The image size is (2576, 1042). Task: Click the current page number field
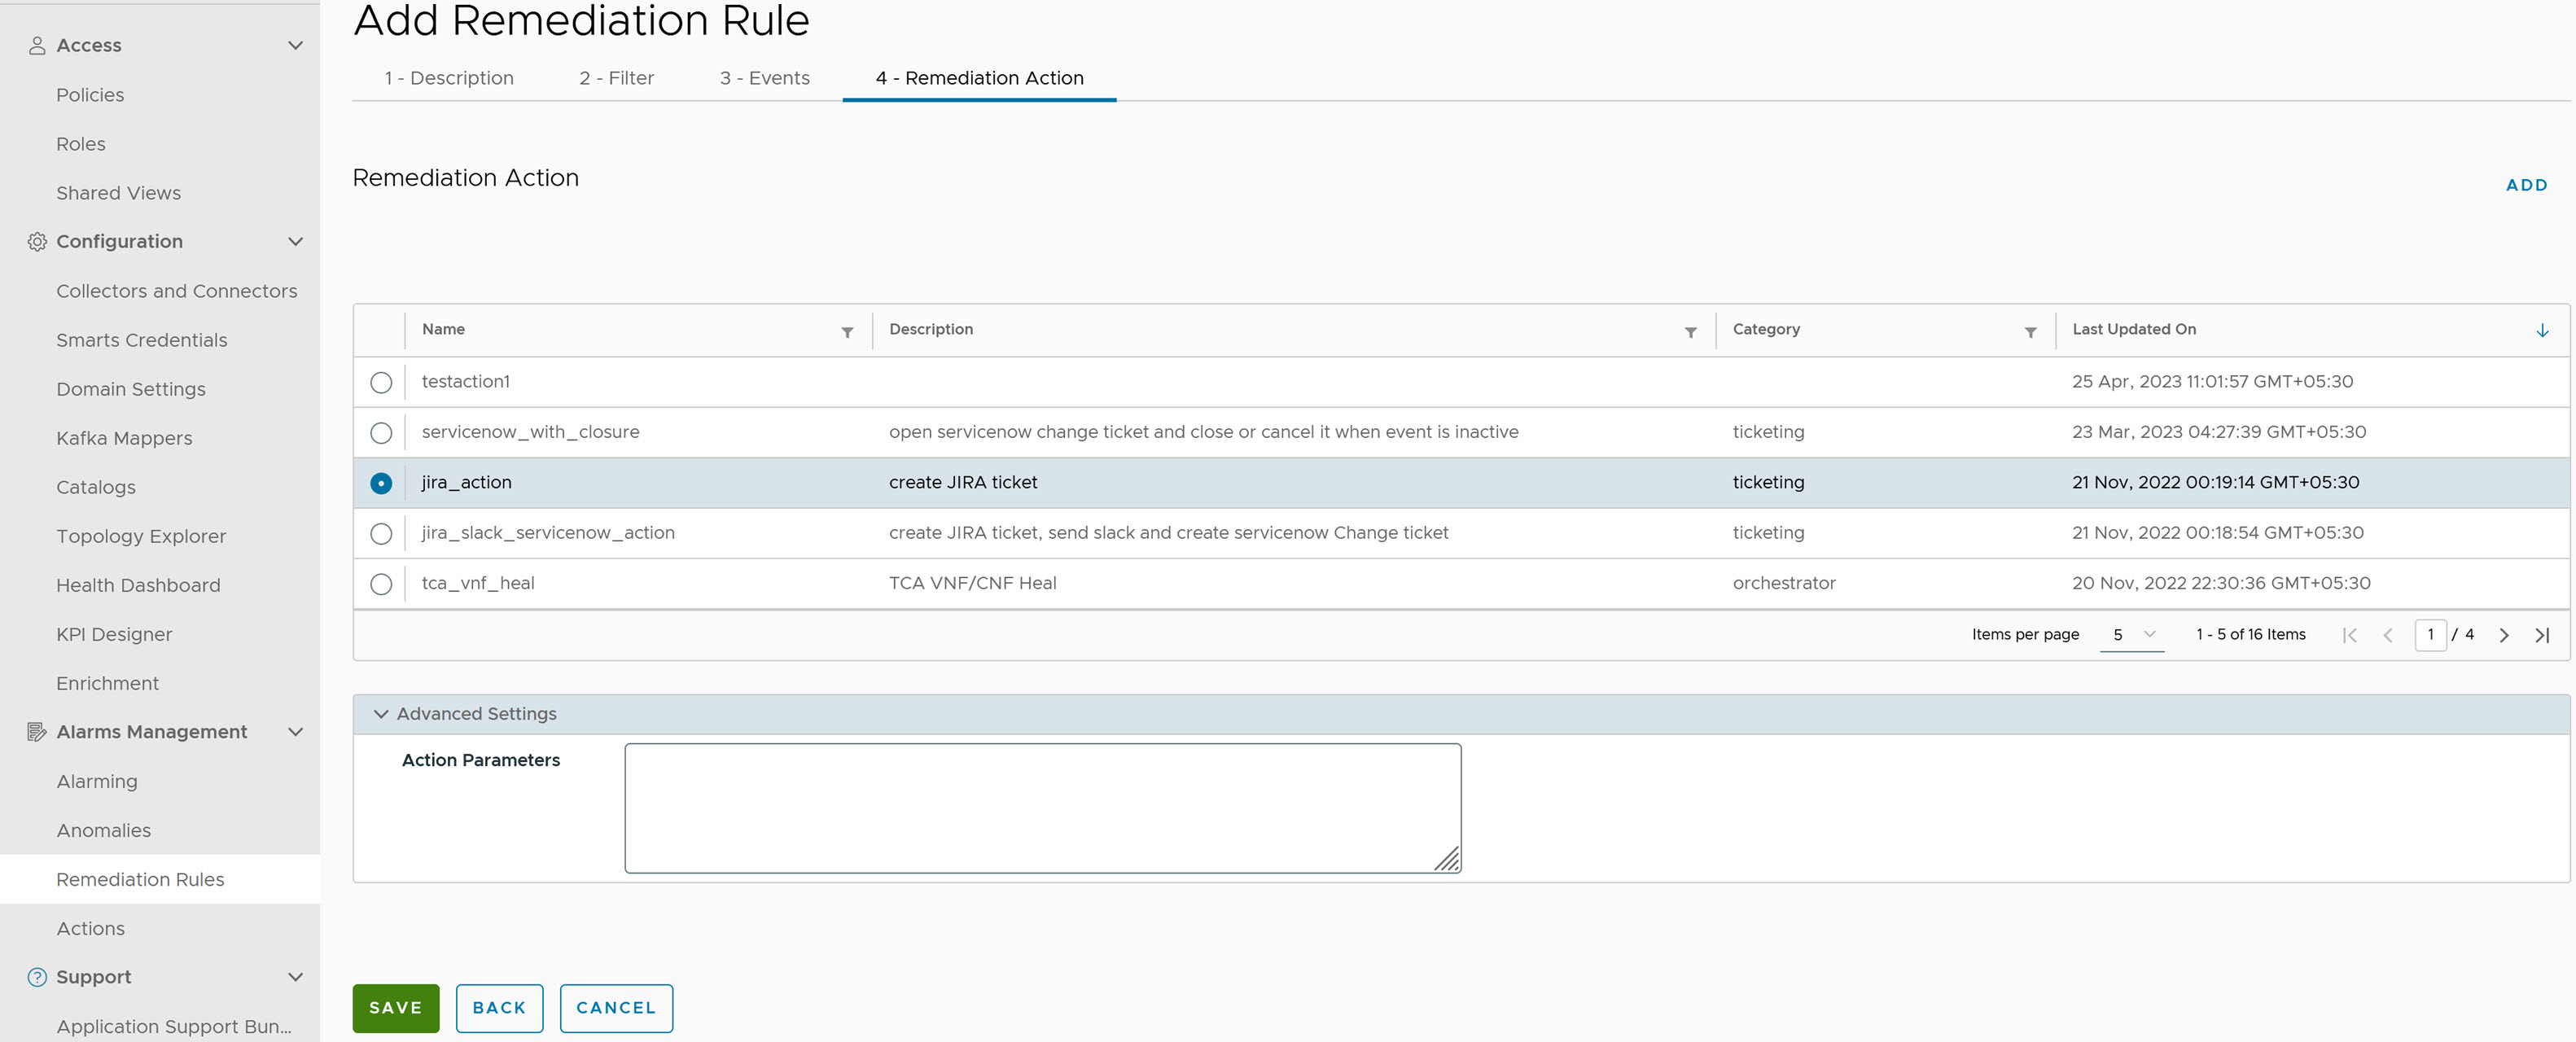(2430, 635)
